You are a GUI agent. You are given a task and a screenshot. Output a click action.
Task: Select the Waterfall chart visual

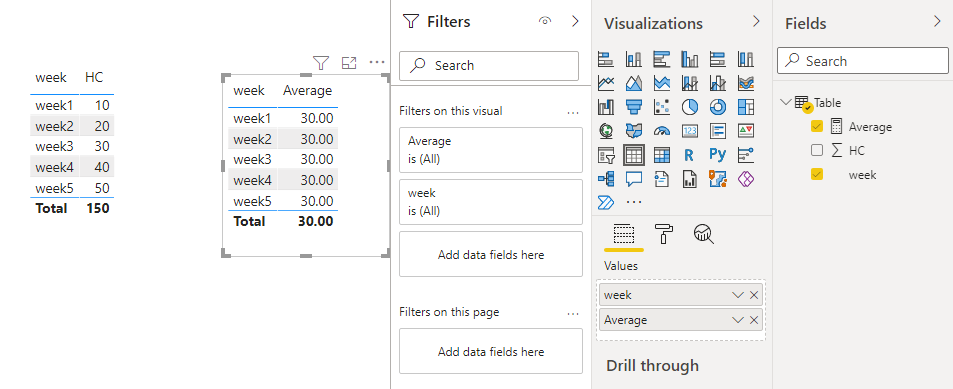[x=605, y=107]
